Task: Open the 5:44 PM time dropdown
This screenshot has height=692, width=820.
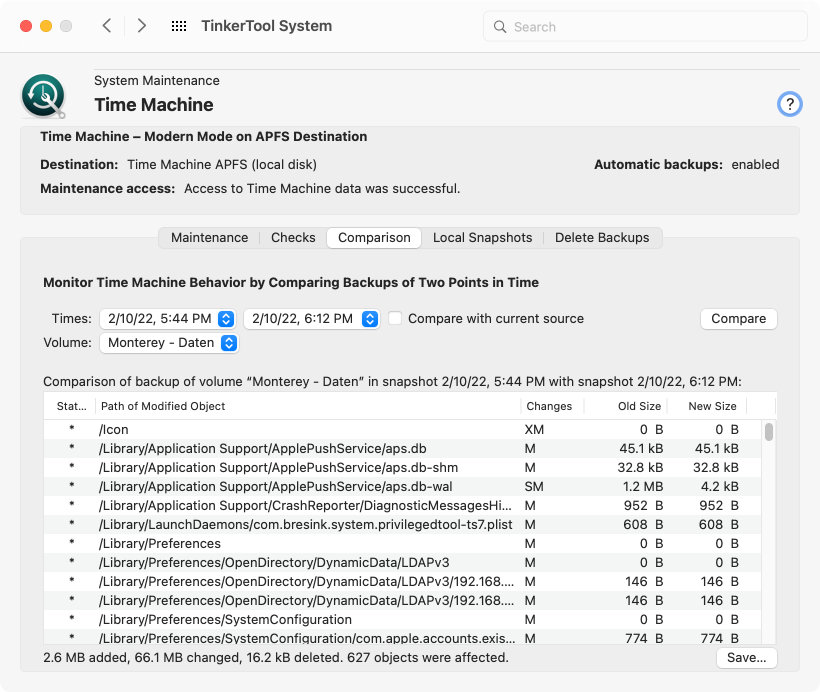Action: 168,319
